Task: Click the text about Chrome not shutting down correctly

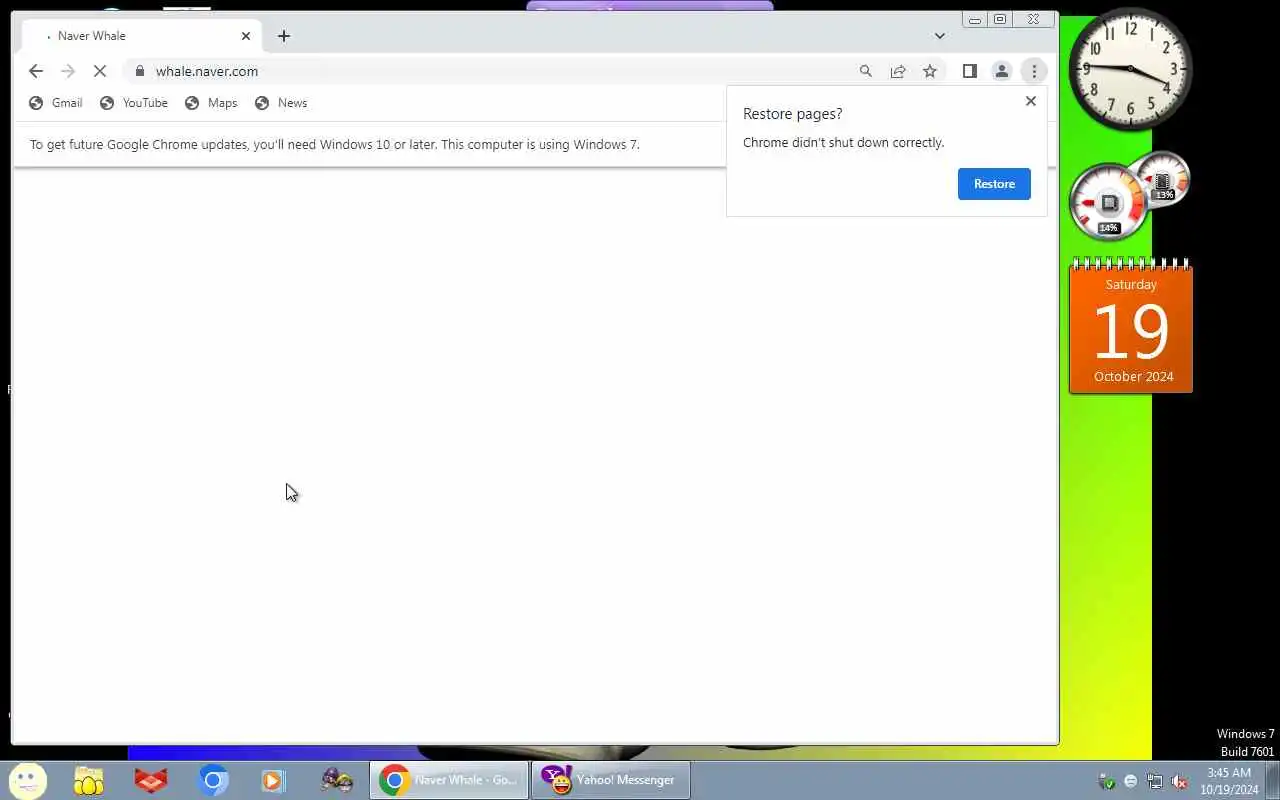Action: [x=843, y=143]
